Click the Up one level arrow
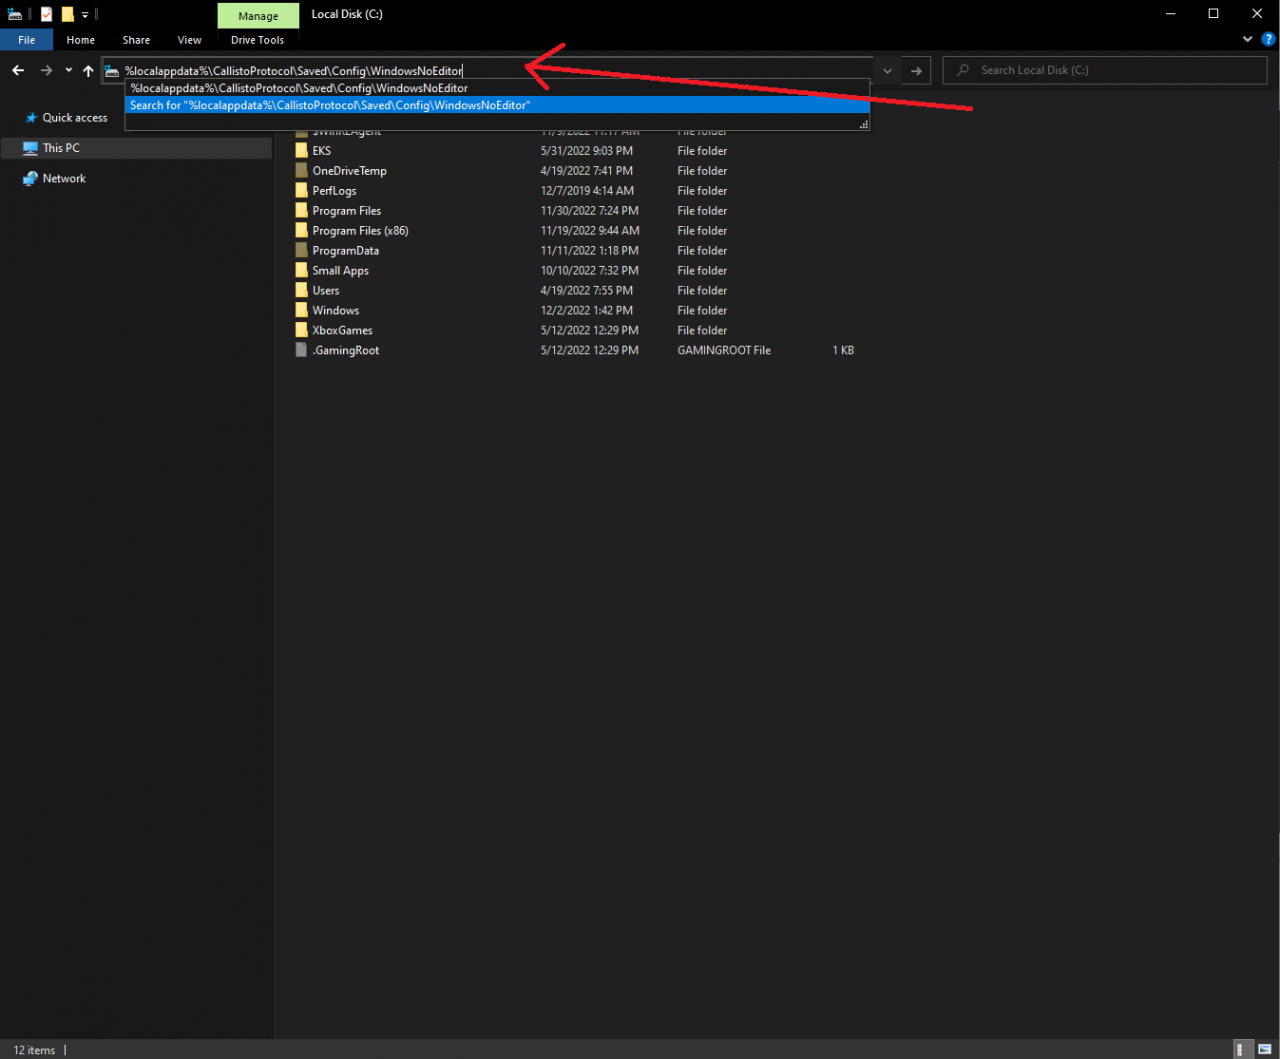Viewport: 1280px width, 1059px height. click(x=88, y=70)
